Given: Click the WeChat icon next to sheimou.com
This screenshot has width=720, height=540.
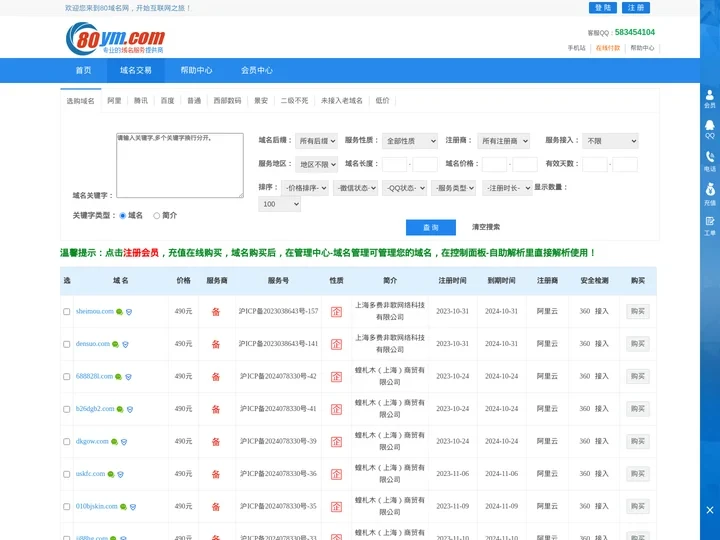Looking at the screenshot, I should (x=119, y=312).
